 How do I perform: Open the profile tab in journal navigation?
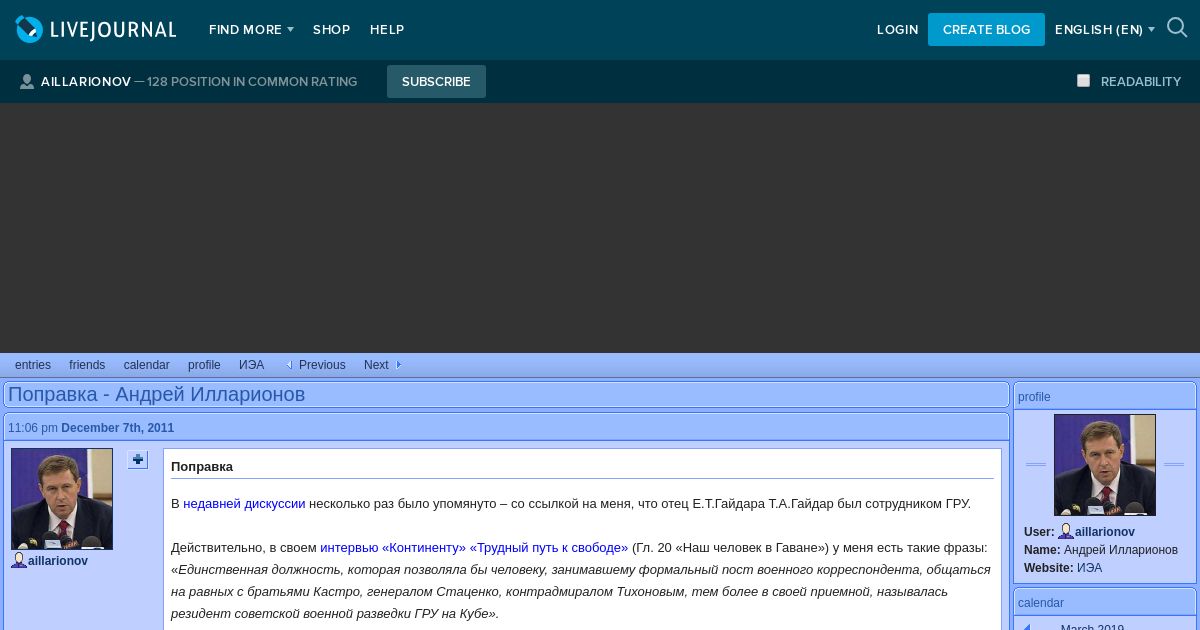tap(204, 365)
